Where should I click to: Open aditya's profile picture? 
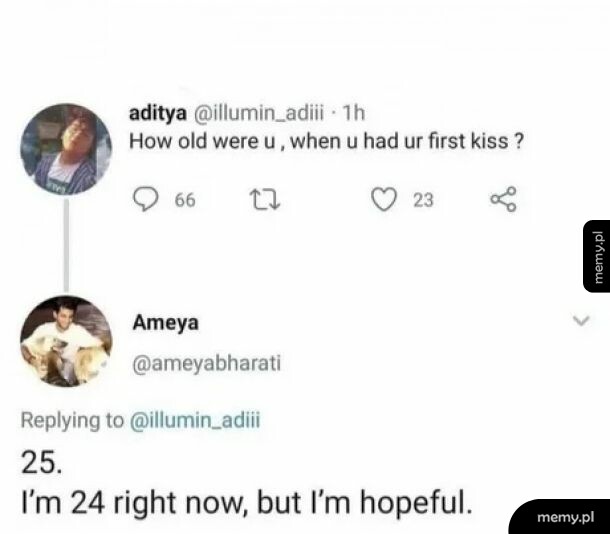click(x=66, y=149)
